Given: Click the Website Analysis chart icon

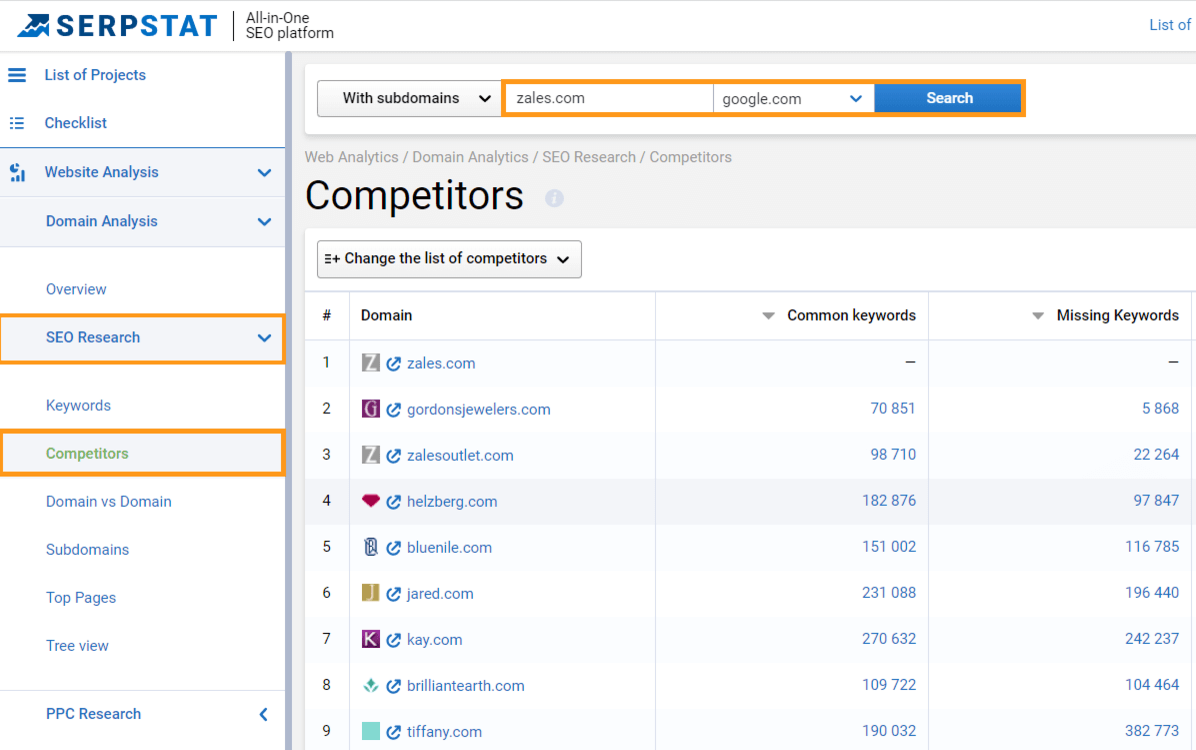Looking at the screenshot, I should pyautogui.click(x=17, y=172).
